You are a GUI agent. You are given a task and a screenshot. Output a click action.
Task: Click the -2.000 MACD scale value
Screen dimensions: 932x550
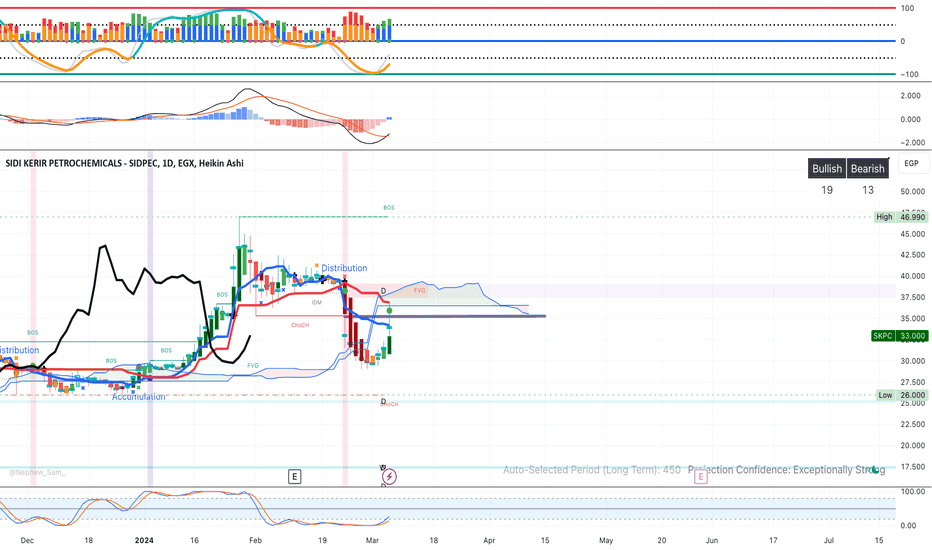909,143
